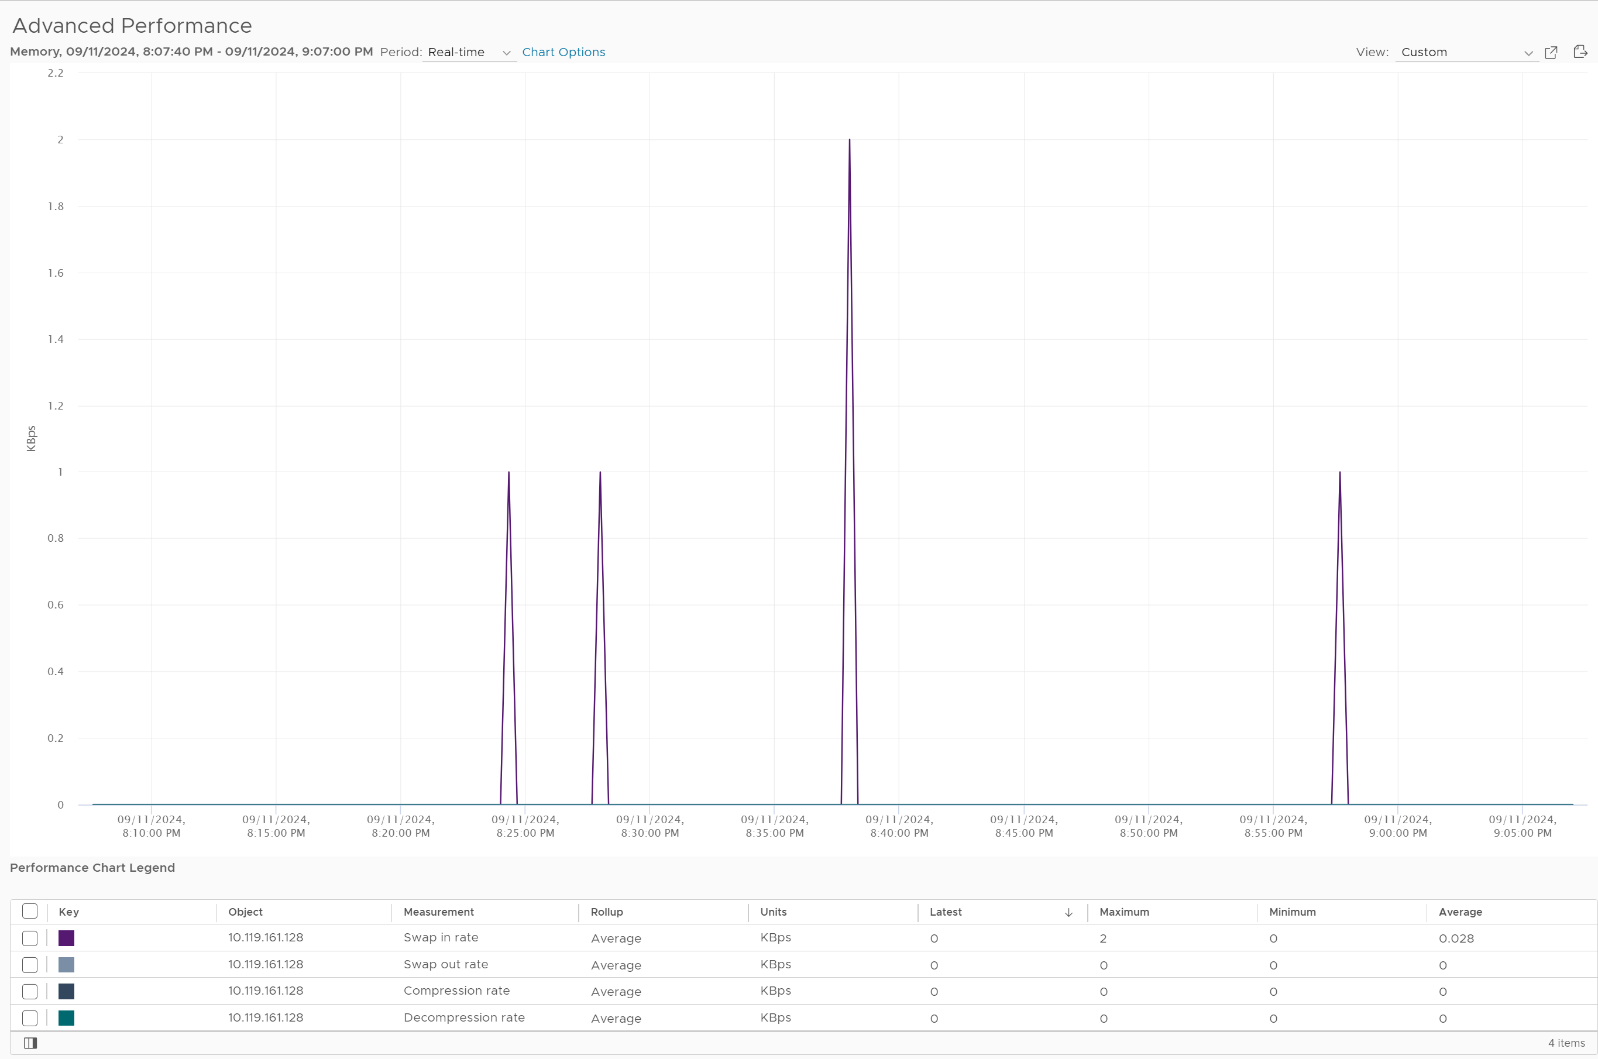
Task: Click the KBps unit in Swap out row
Action: coord(775,965)
